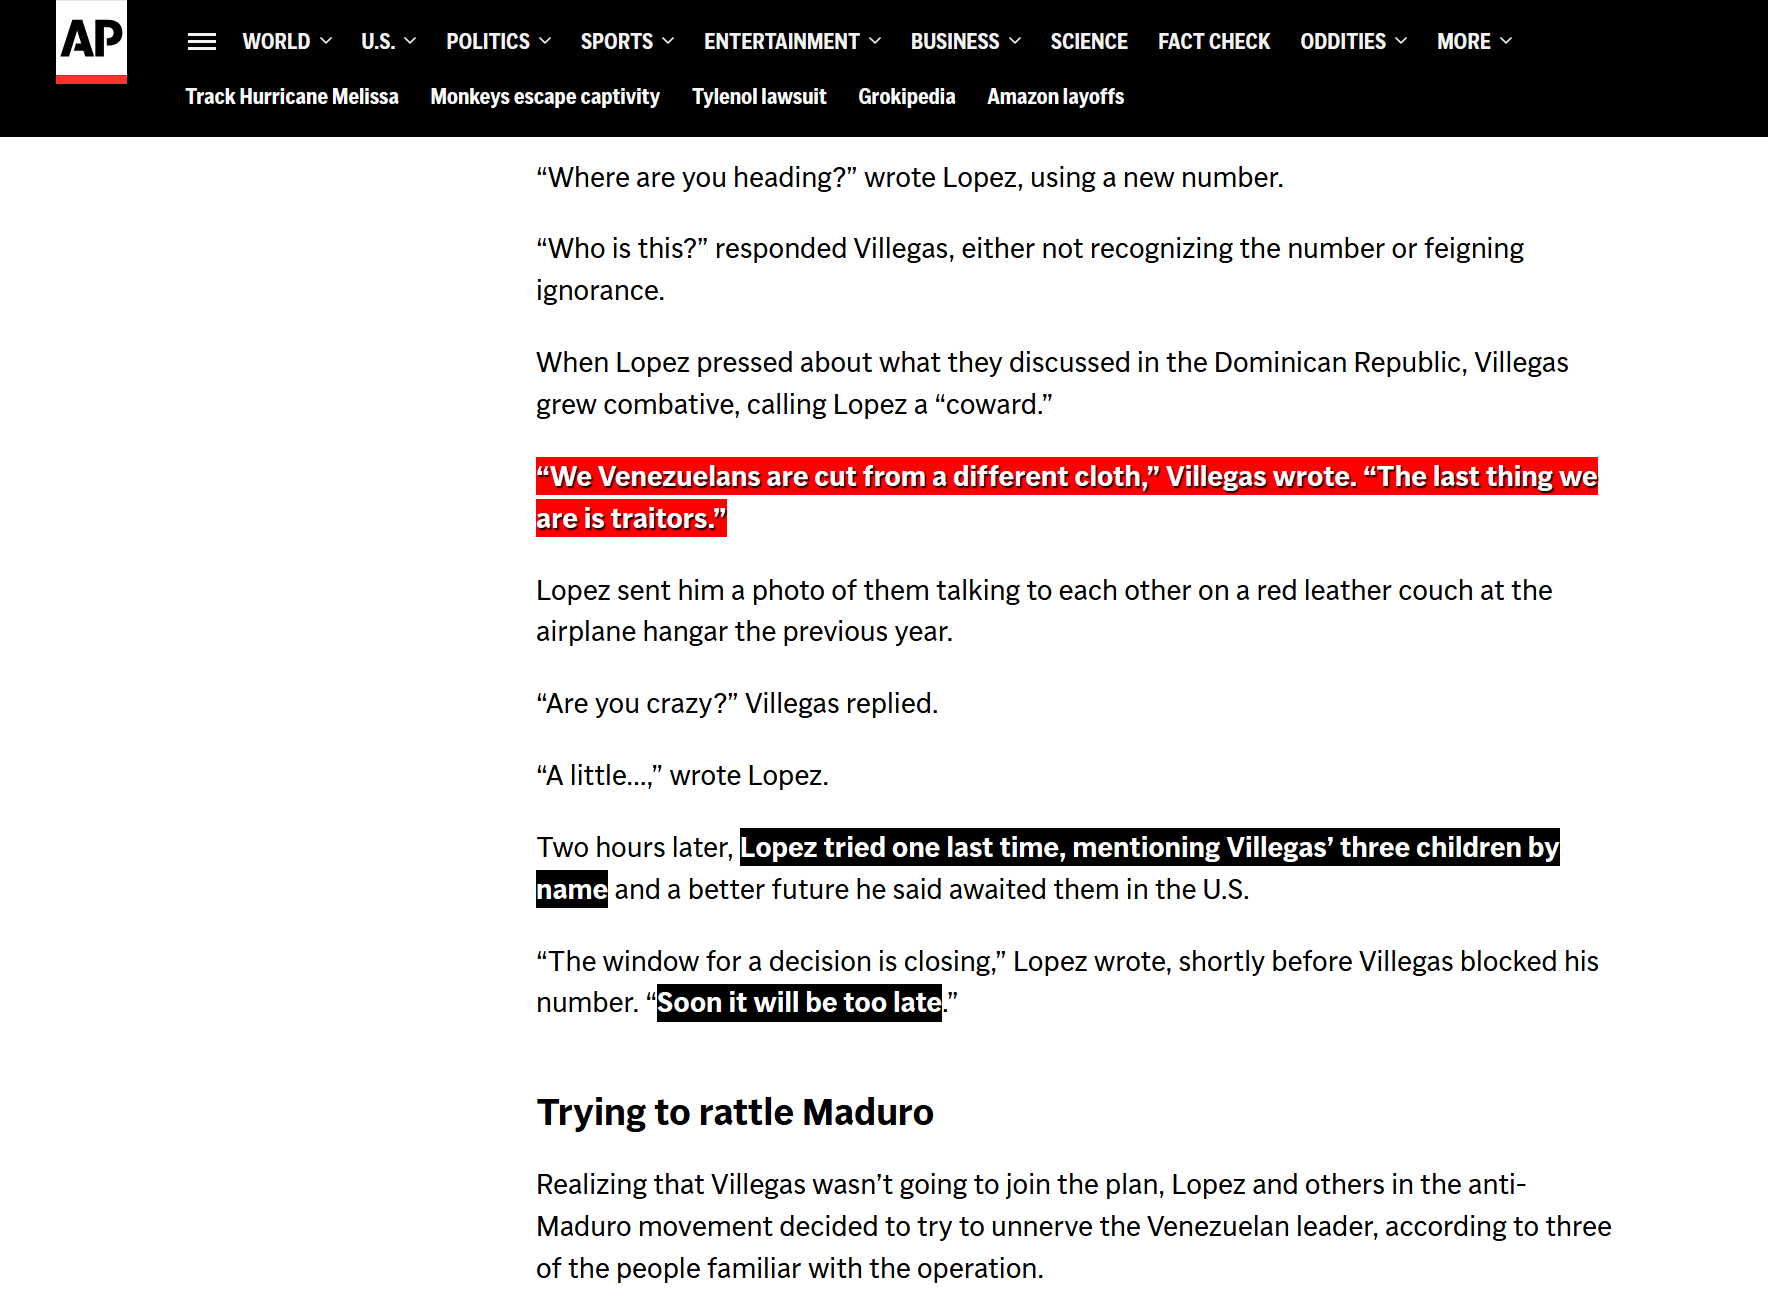Viewport: 1768px width, 1303px height.
Task: Expand the Business dropdown chevron
Action: (x=1015, y=41)
